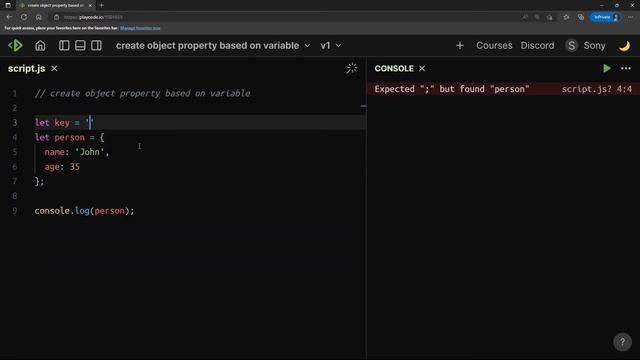
Task: Open the Manage favorites now link
Action: click(140, 28)
